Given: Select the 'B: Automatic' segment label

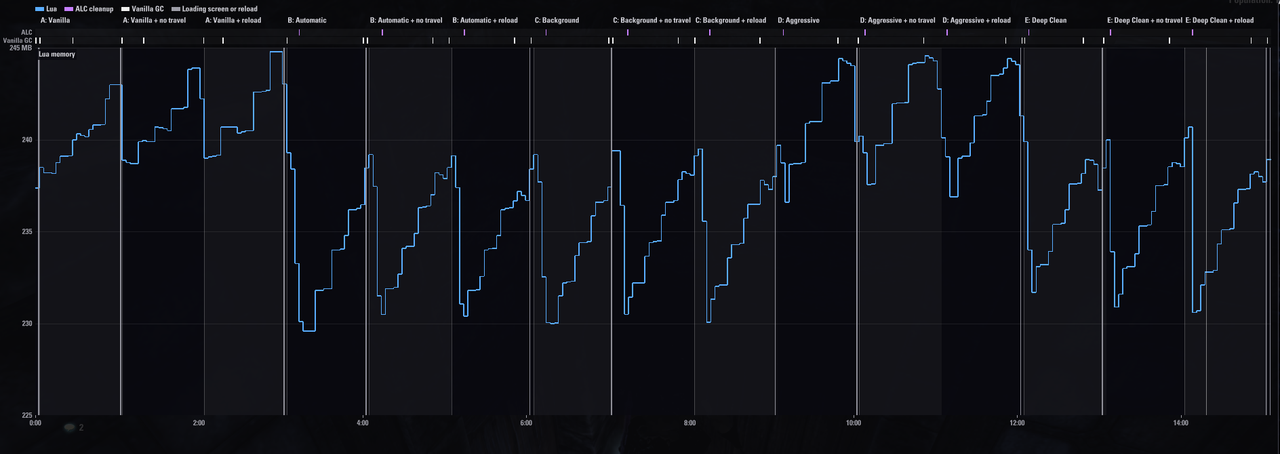Looking at the screenshot, I should (x=307, y=20).
